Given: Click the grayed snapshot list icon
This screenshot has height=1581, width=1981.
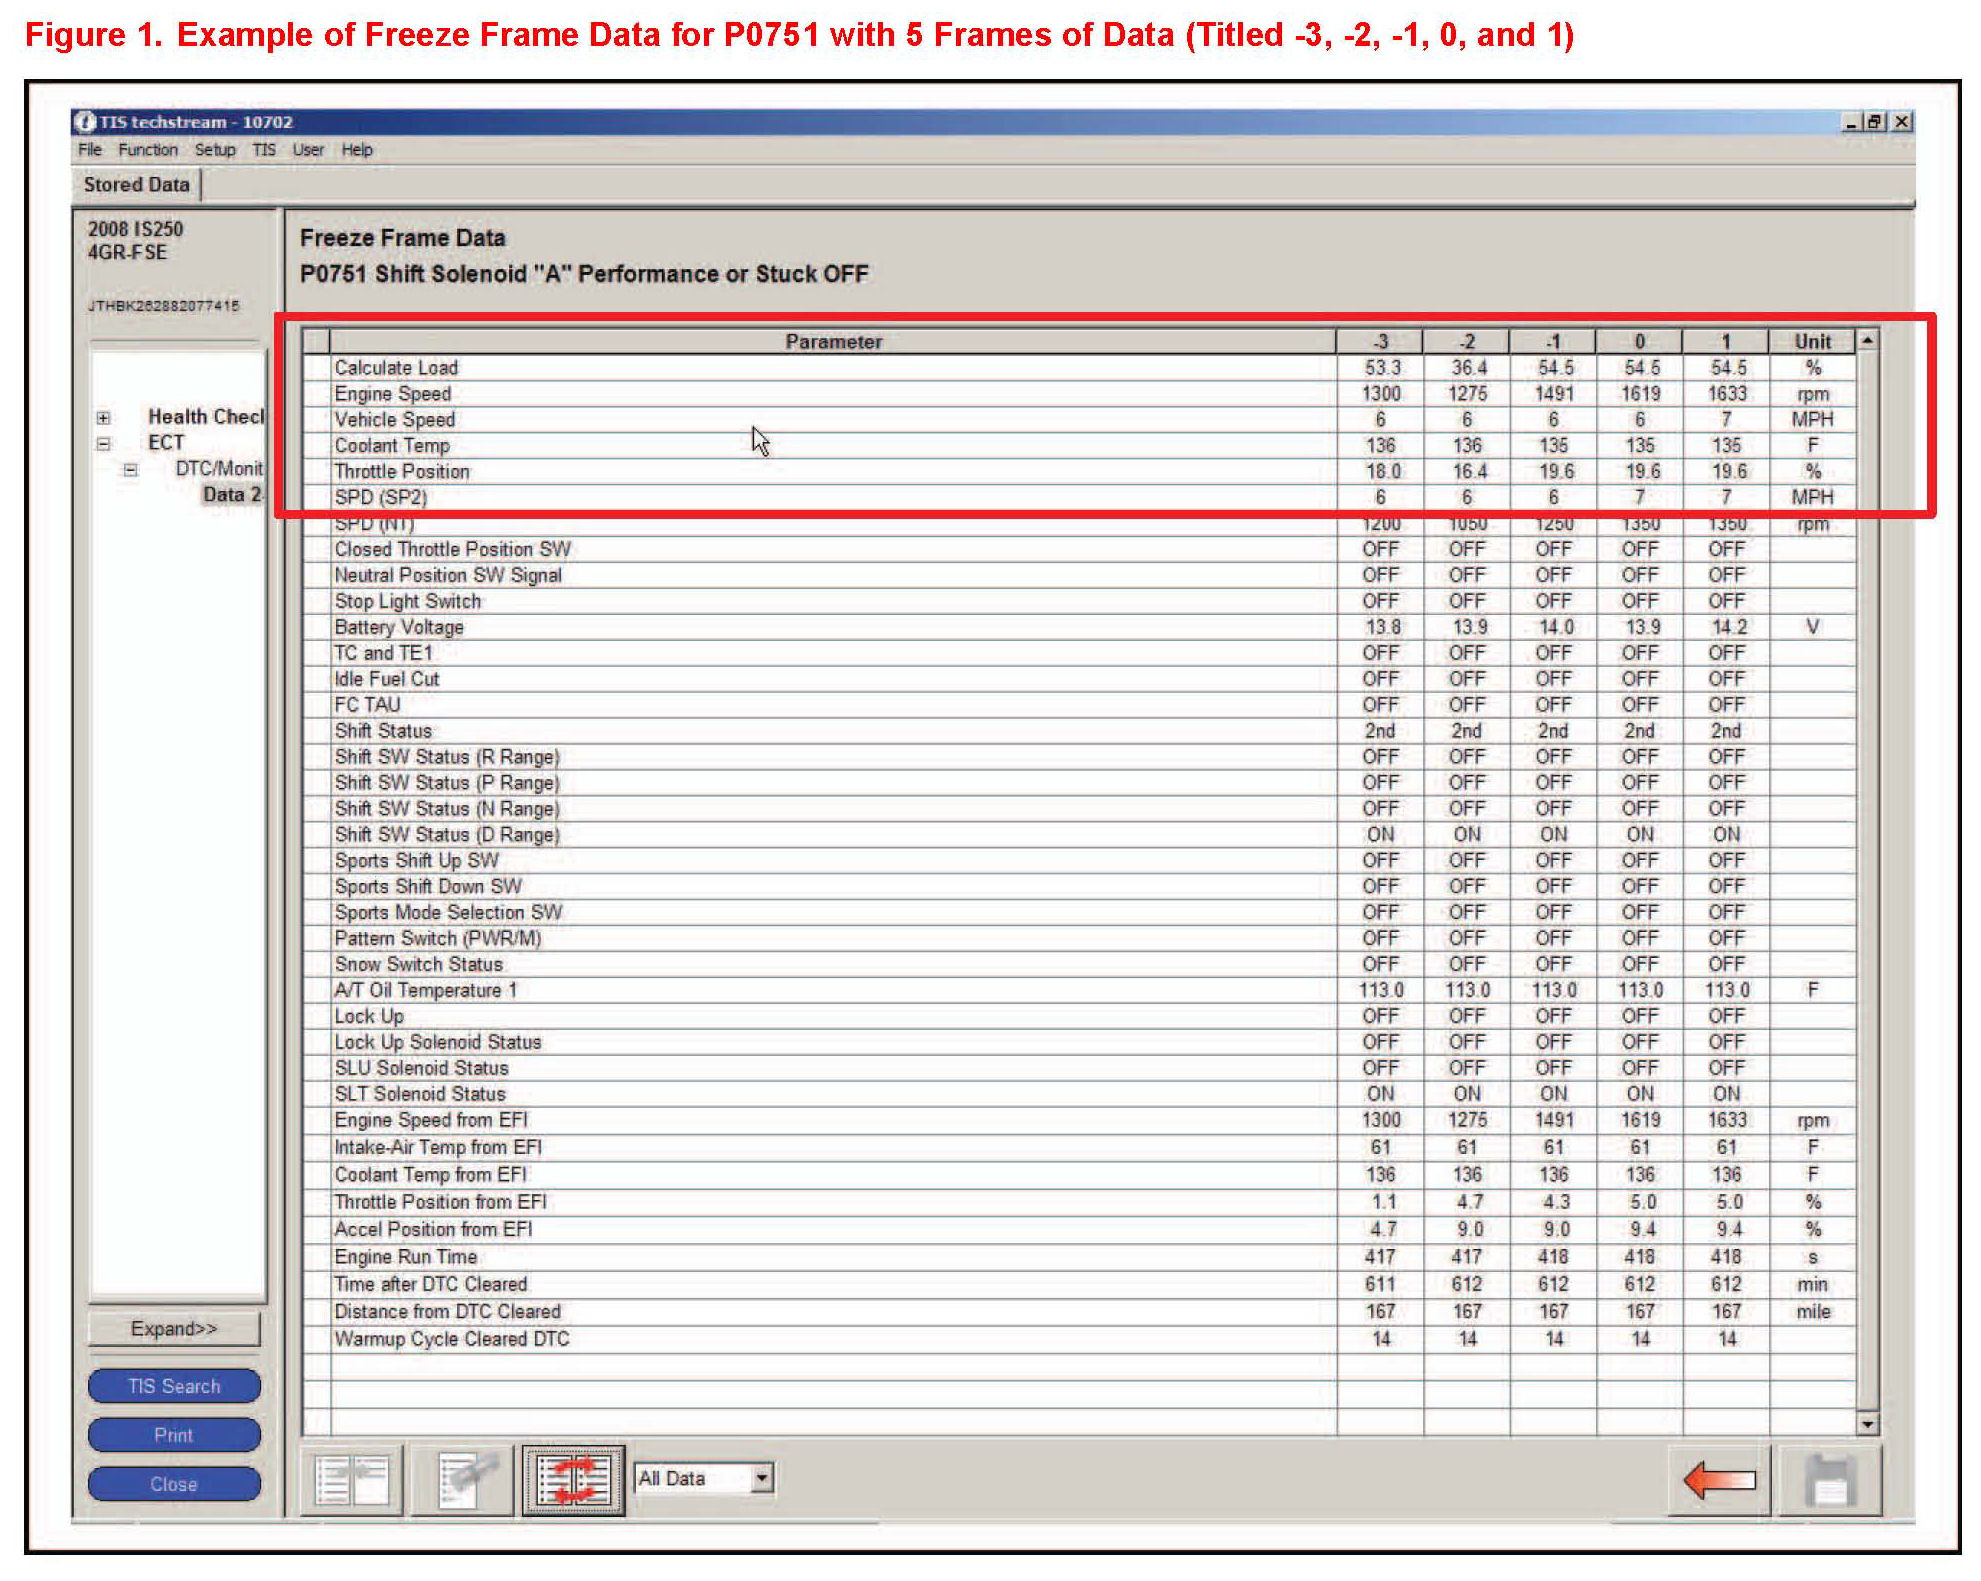Looking at the screenshot, I should pos(462,1479).
